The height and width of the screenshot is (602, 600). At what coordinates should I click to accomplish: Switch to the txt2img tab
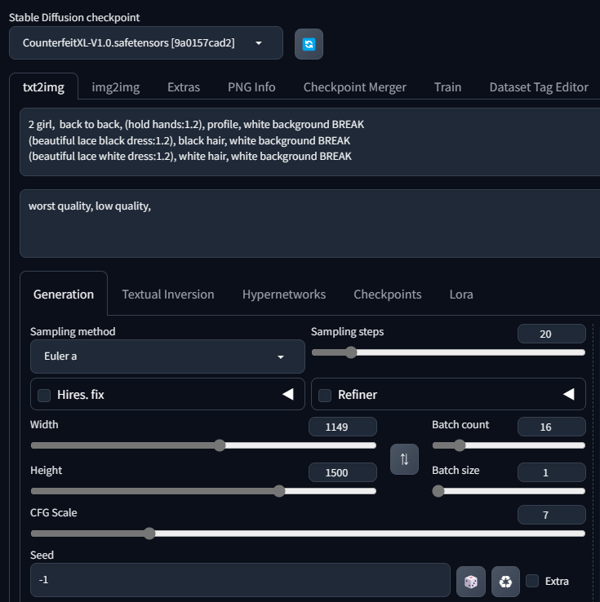click(44, 87)
